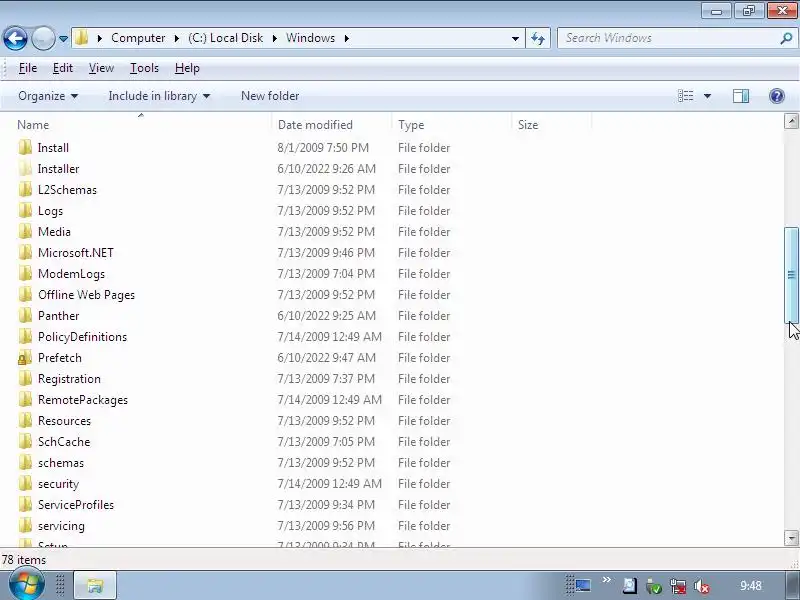Select the ServiceProfiles folder name

click(x=76, y=505)
